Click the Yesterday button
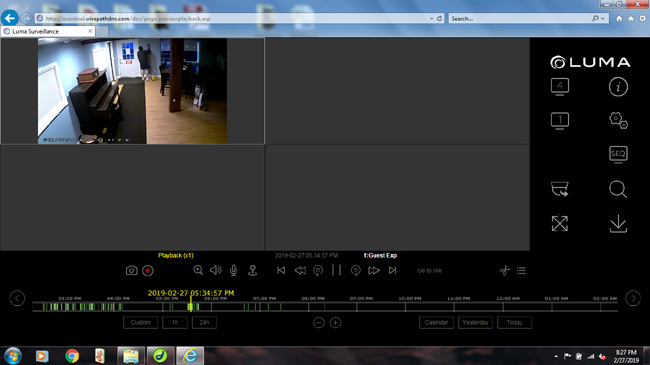Screen dimensions: 650x365 tap(475, 322)
